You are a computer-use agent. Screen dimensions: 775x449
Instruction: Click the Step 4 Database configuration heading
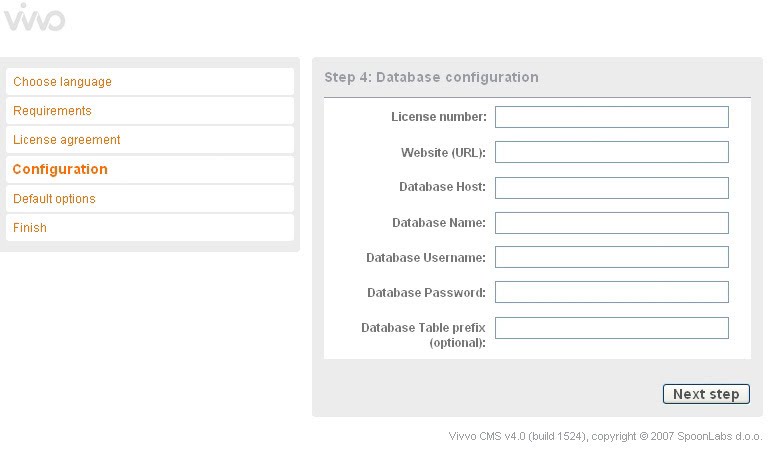431,77
